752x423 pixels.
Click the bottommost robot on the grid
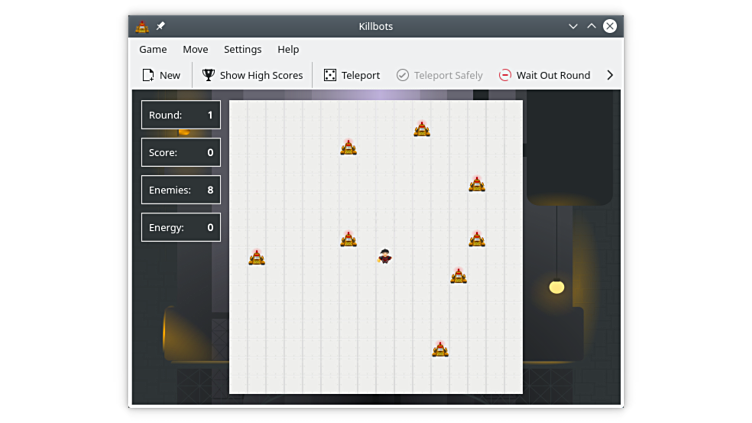click(440, 349)
